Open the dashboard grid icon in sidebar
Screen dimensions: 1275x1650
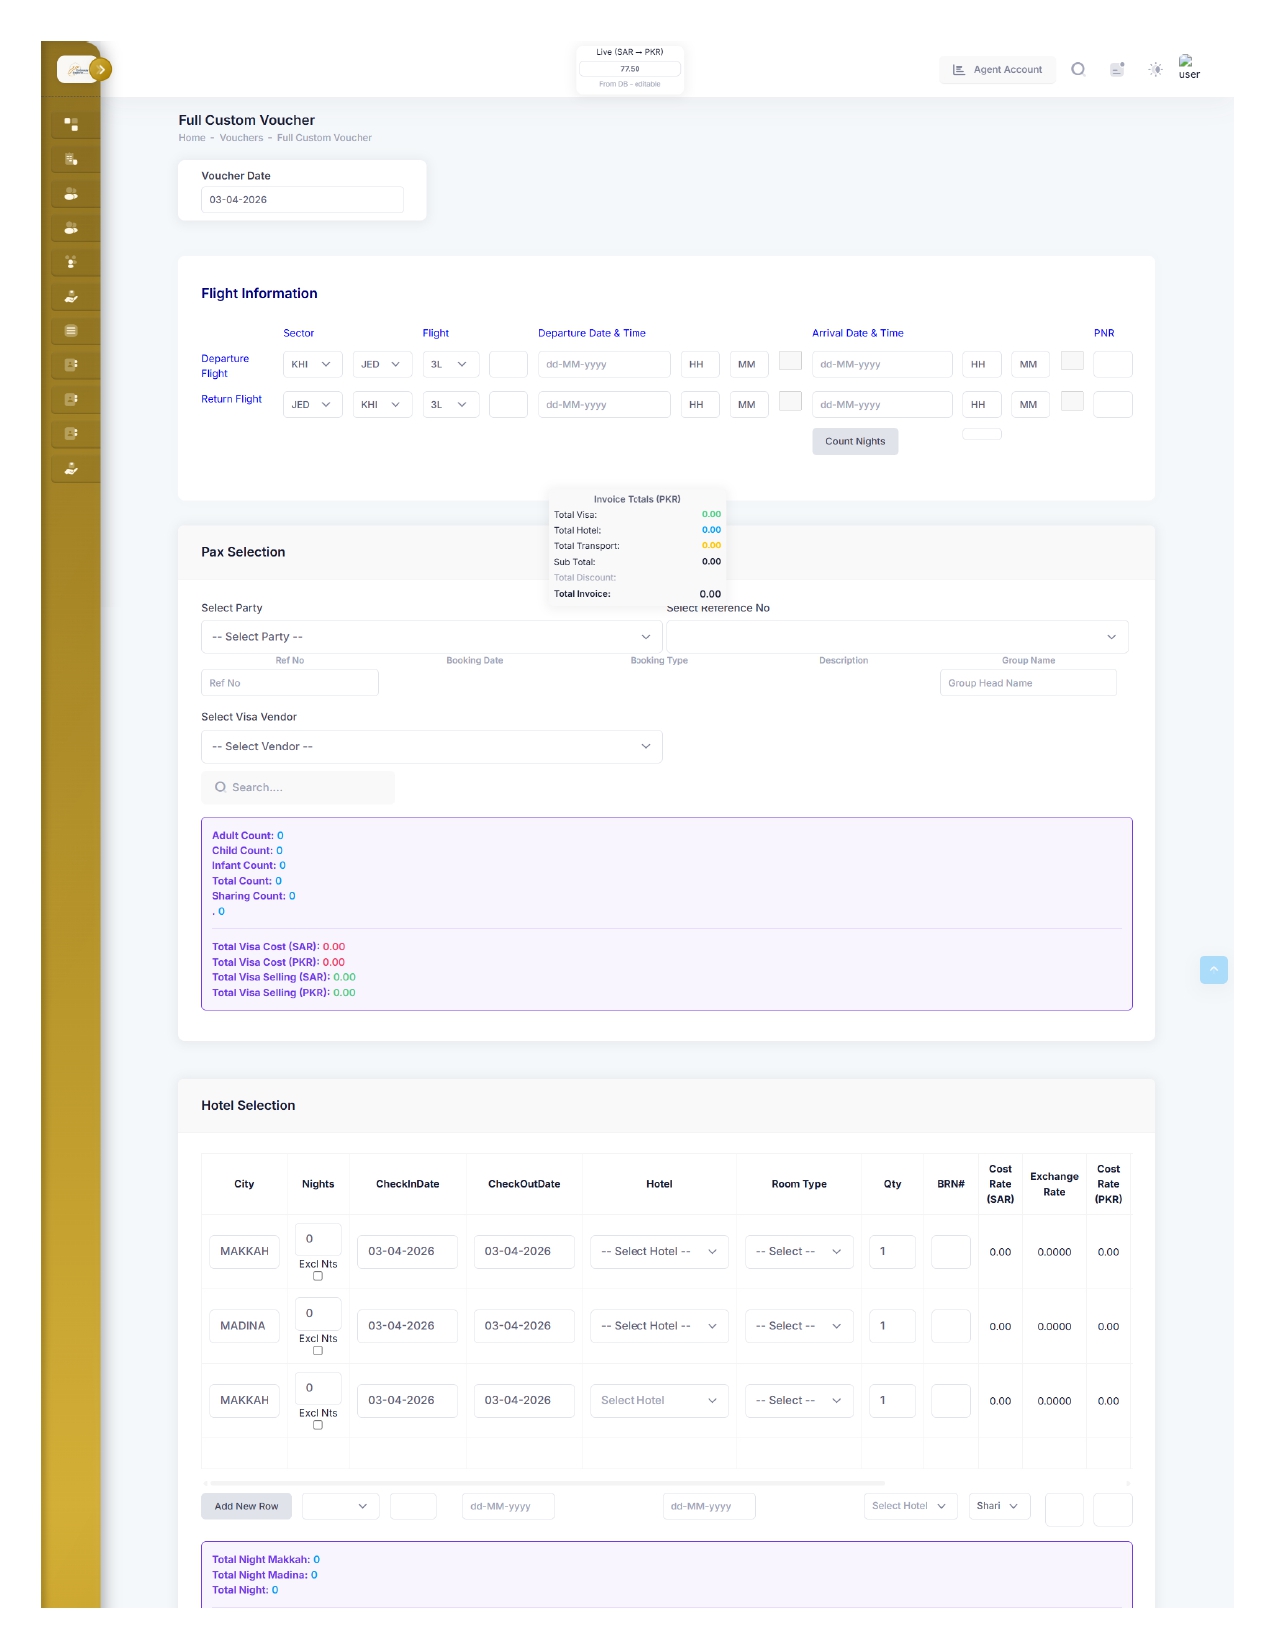[71, 124]
